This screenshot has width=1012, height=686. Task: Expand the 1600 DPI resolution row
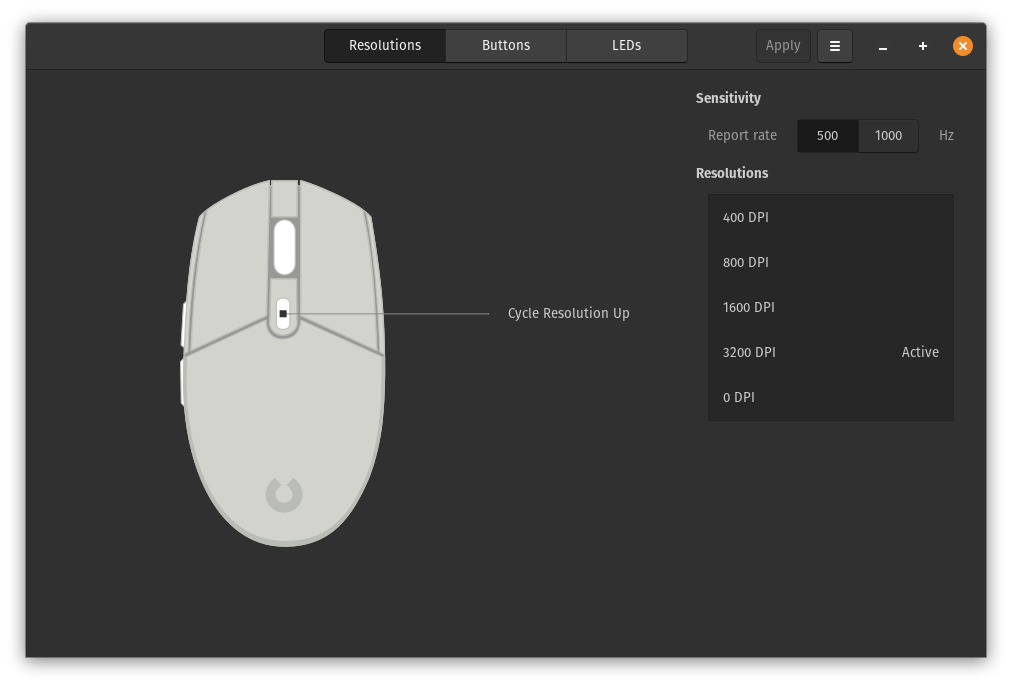click(830, 307)
